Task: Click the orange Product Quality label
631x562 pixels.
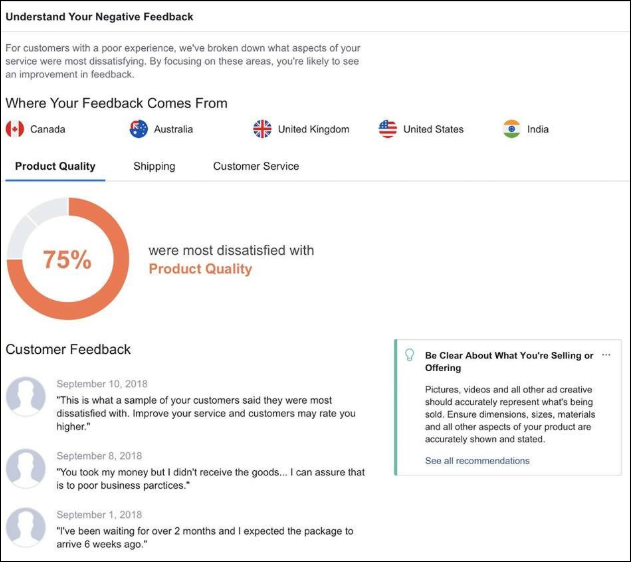Action: click(200, 269)
